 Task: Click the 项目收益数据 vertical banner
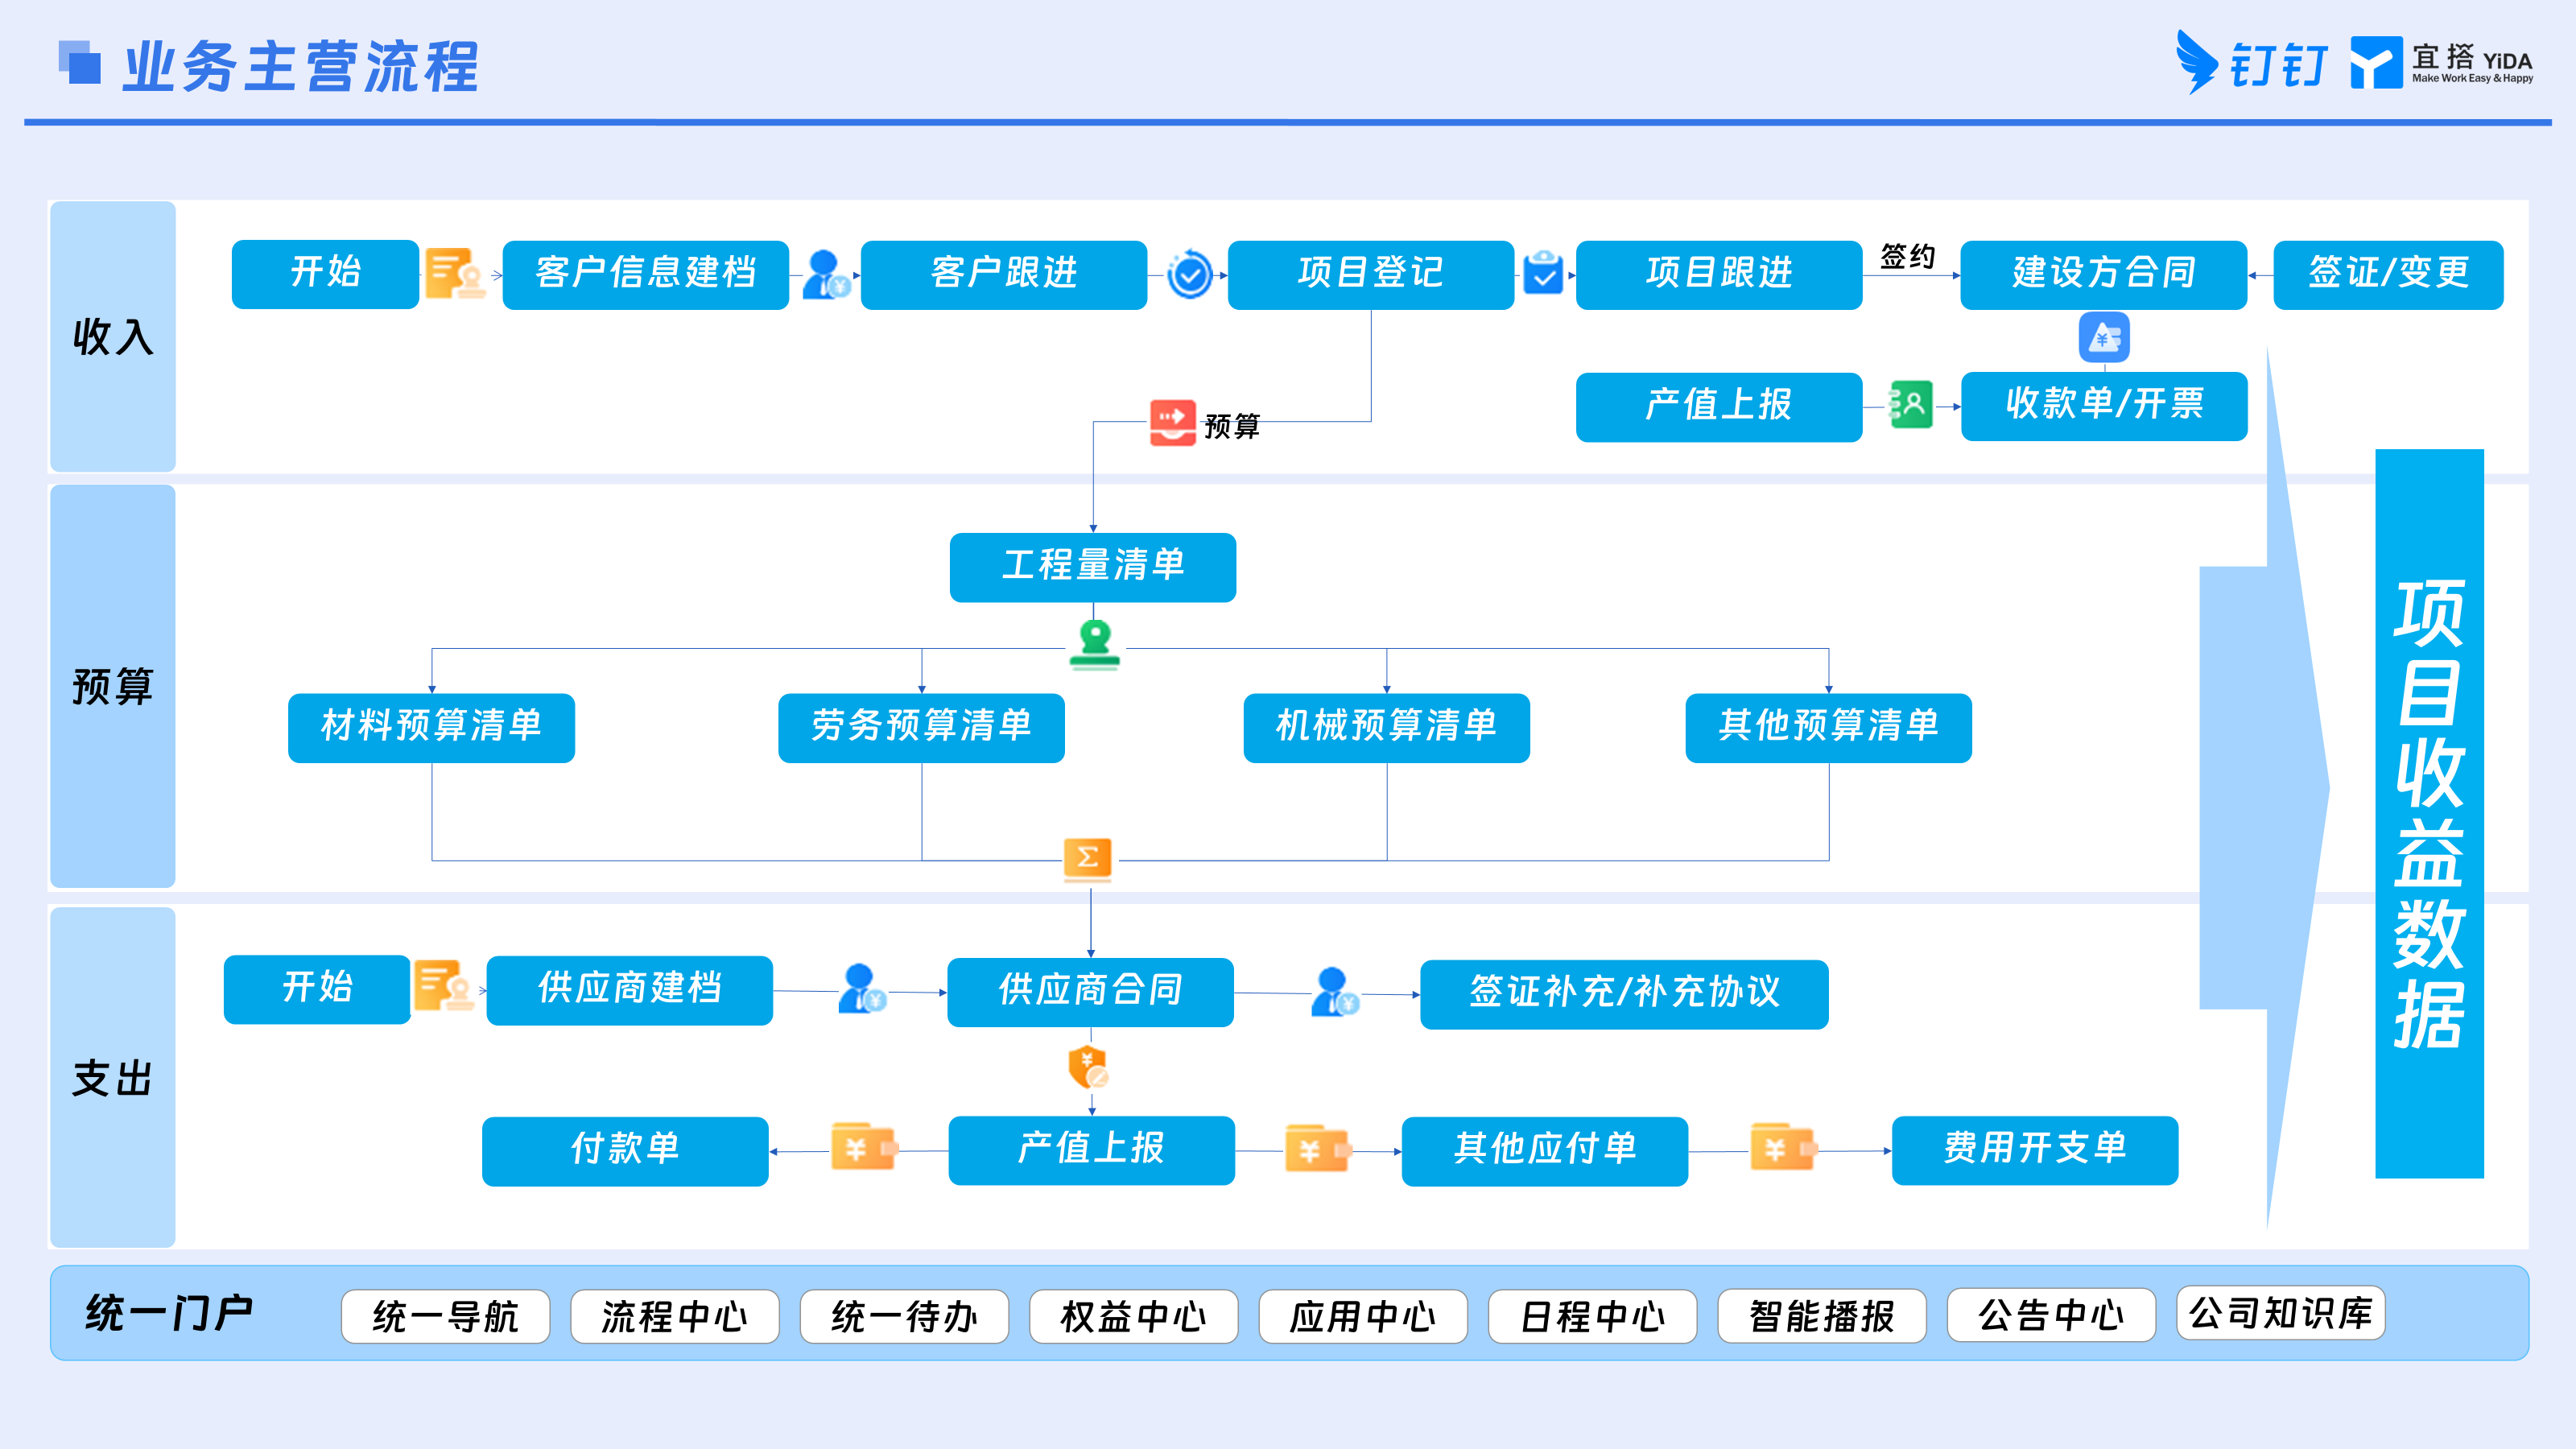2429,813
